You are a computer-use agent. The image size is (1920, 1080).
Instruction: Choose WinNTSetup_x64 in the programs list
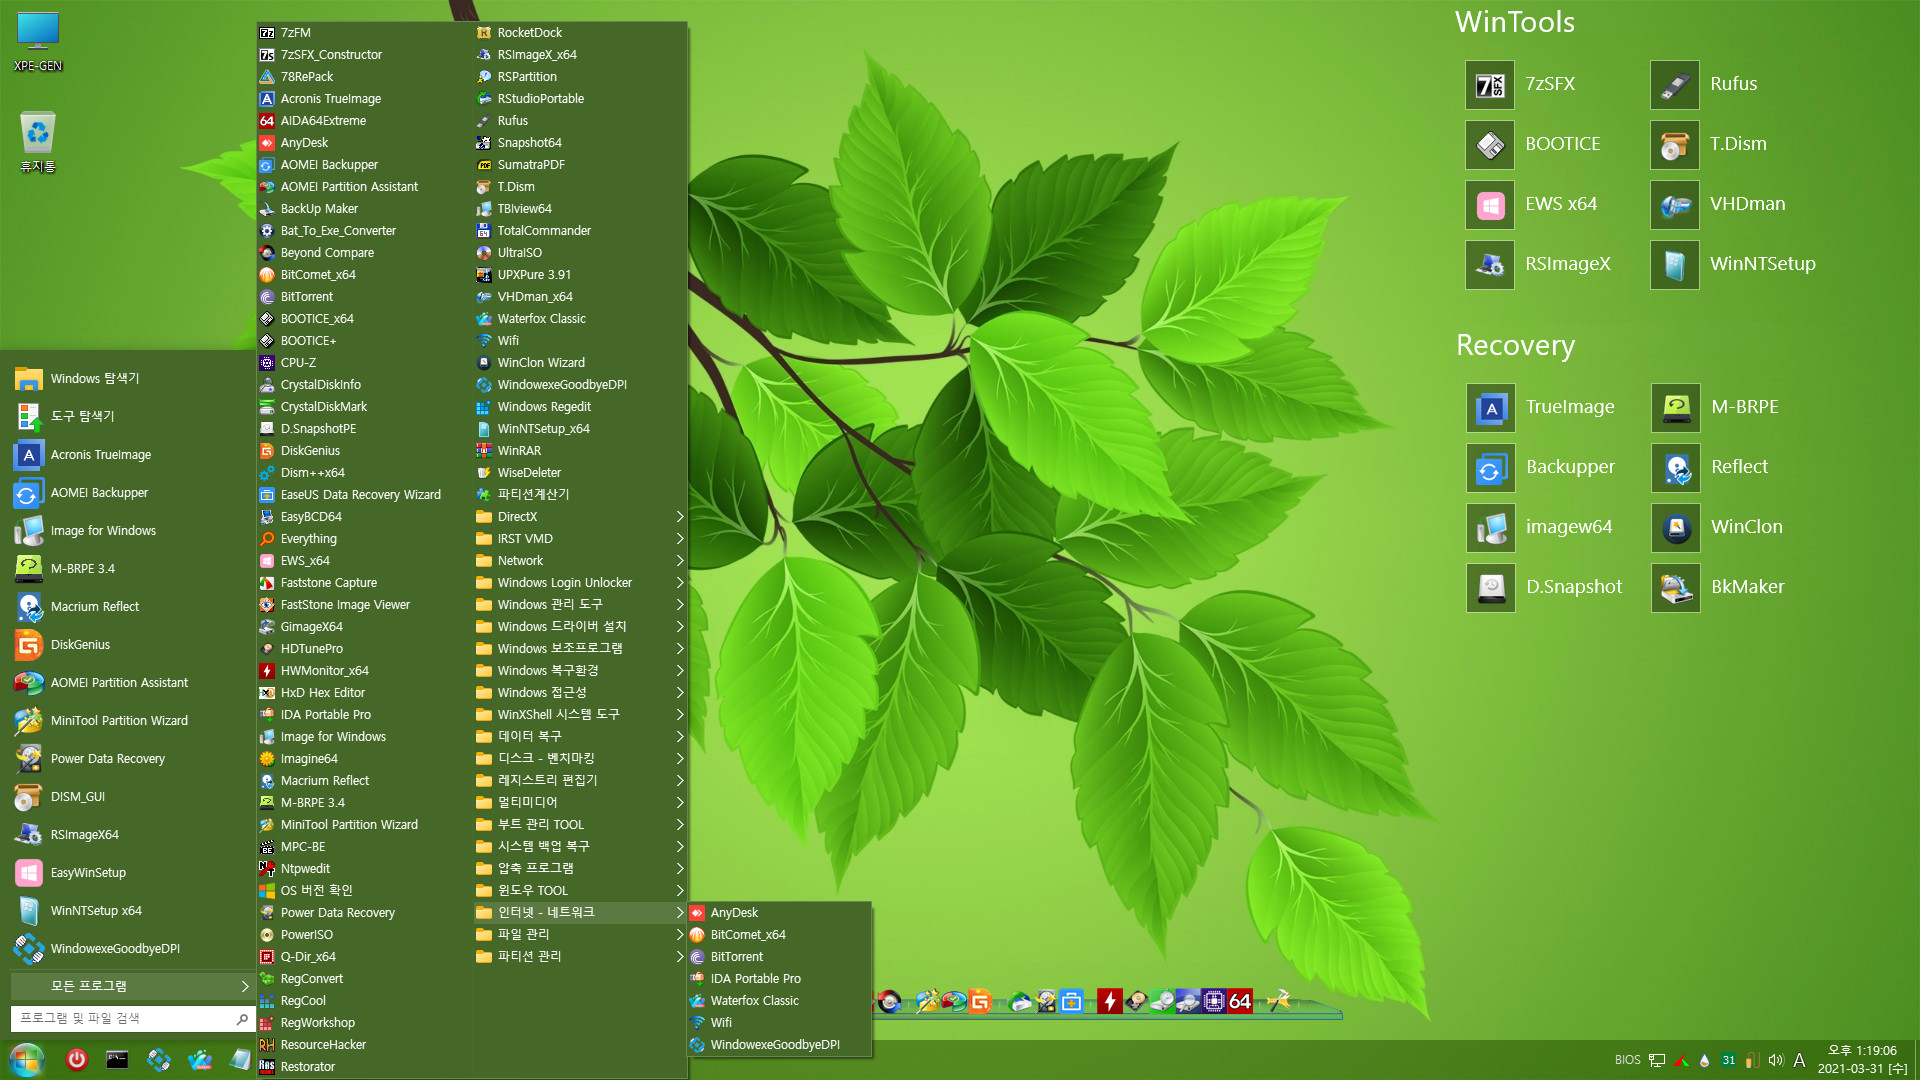580,429
